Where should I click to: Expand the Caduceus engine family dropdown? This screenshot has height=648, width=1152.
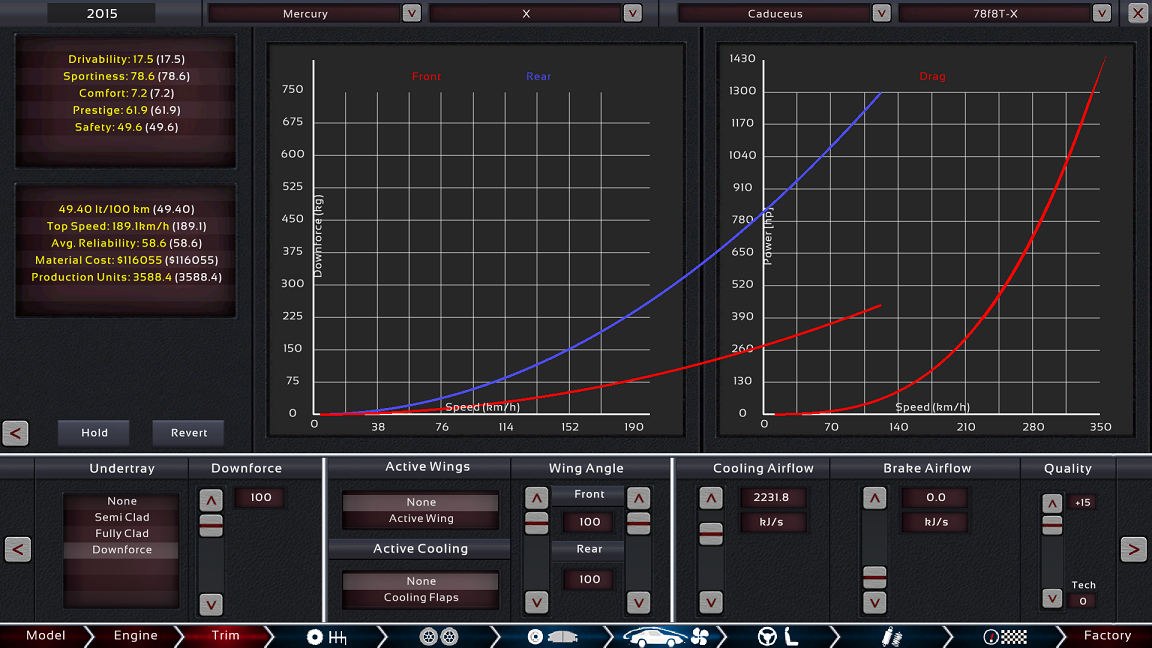coord(881,13)
